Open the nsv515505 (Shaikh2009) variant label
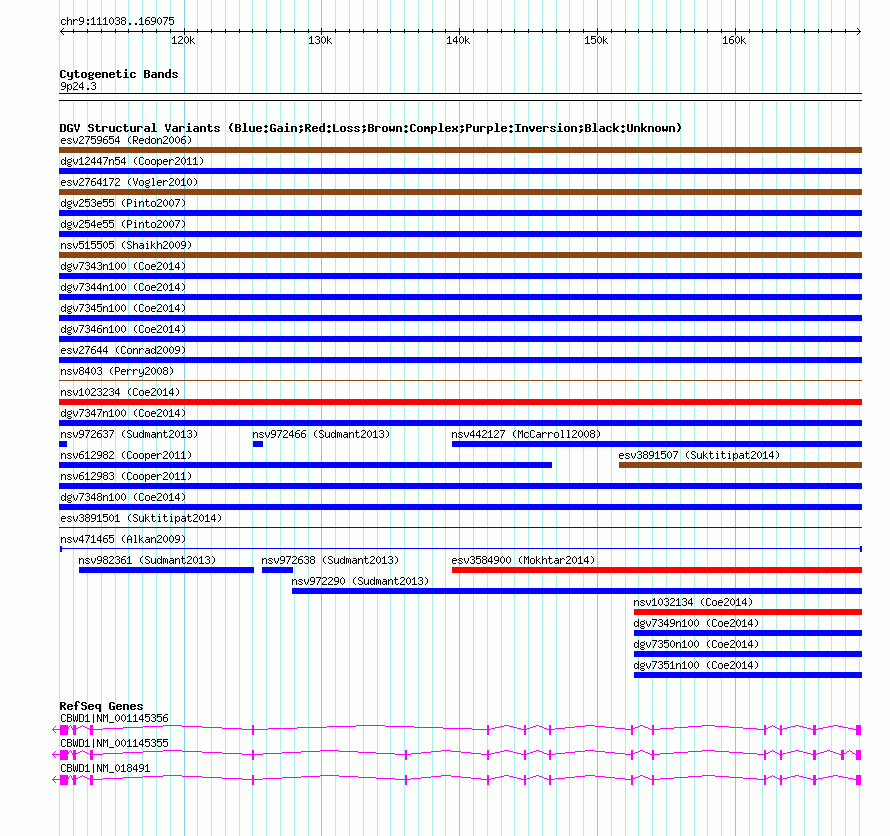890x836 pixels. (126, 245)
